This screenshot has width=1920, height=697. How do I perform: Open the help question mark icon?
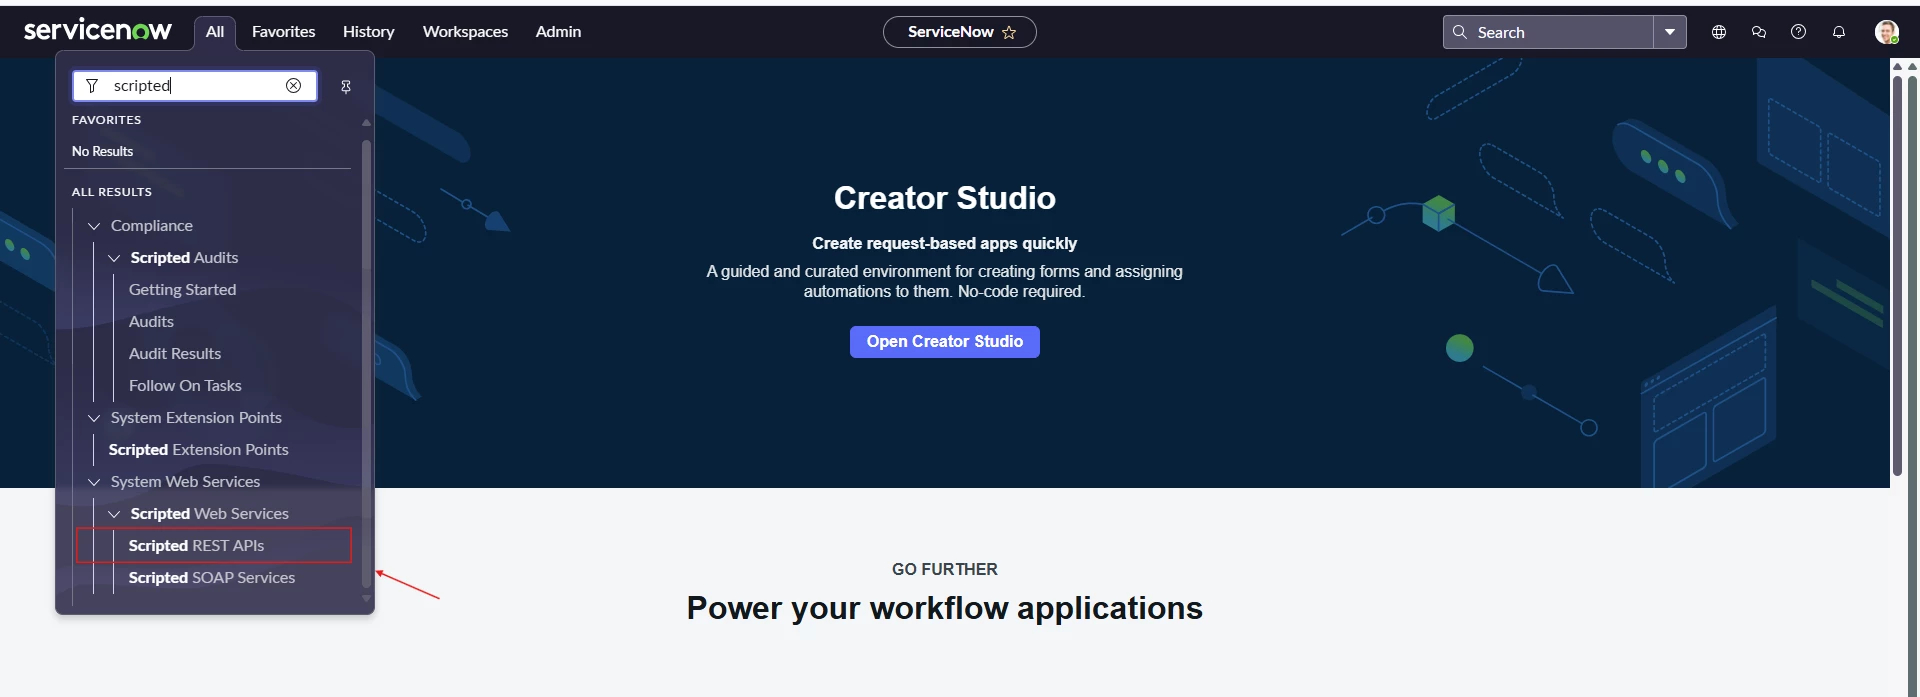click(1799, 32)
